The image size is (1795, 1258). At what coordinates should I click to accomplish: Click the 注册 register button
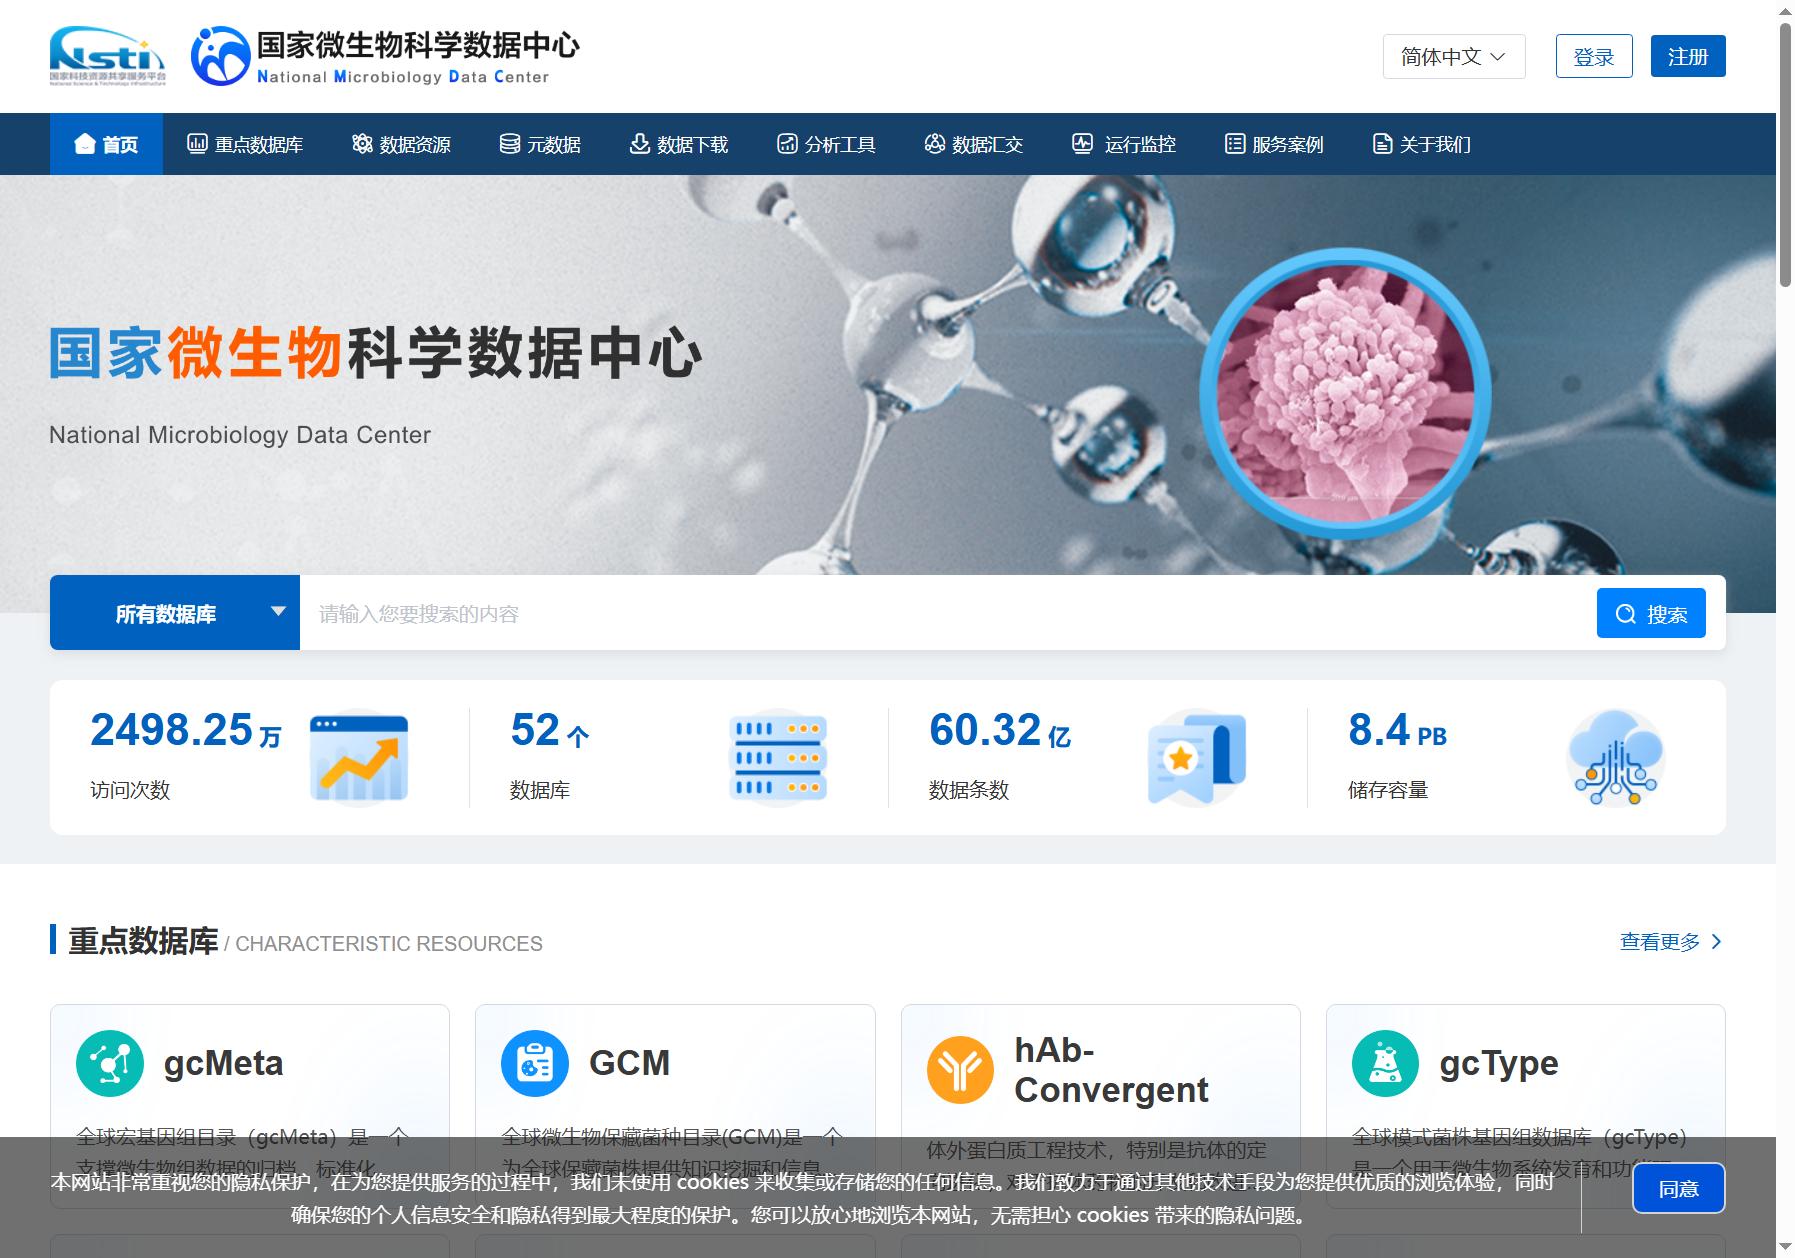(1688, 56)
